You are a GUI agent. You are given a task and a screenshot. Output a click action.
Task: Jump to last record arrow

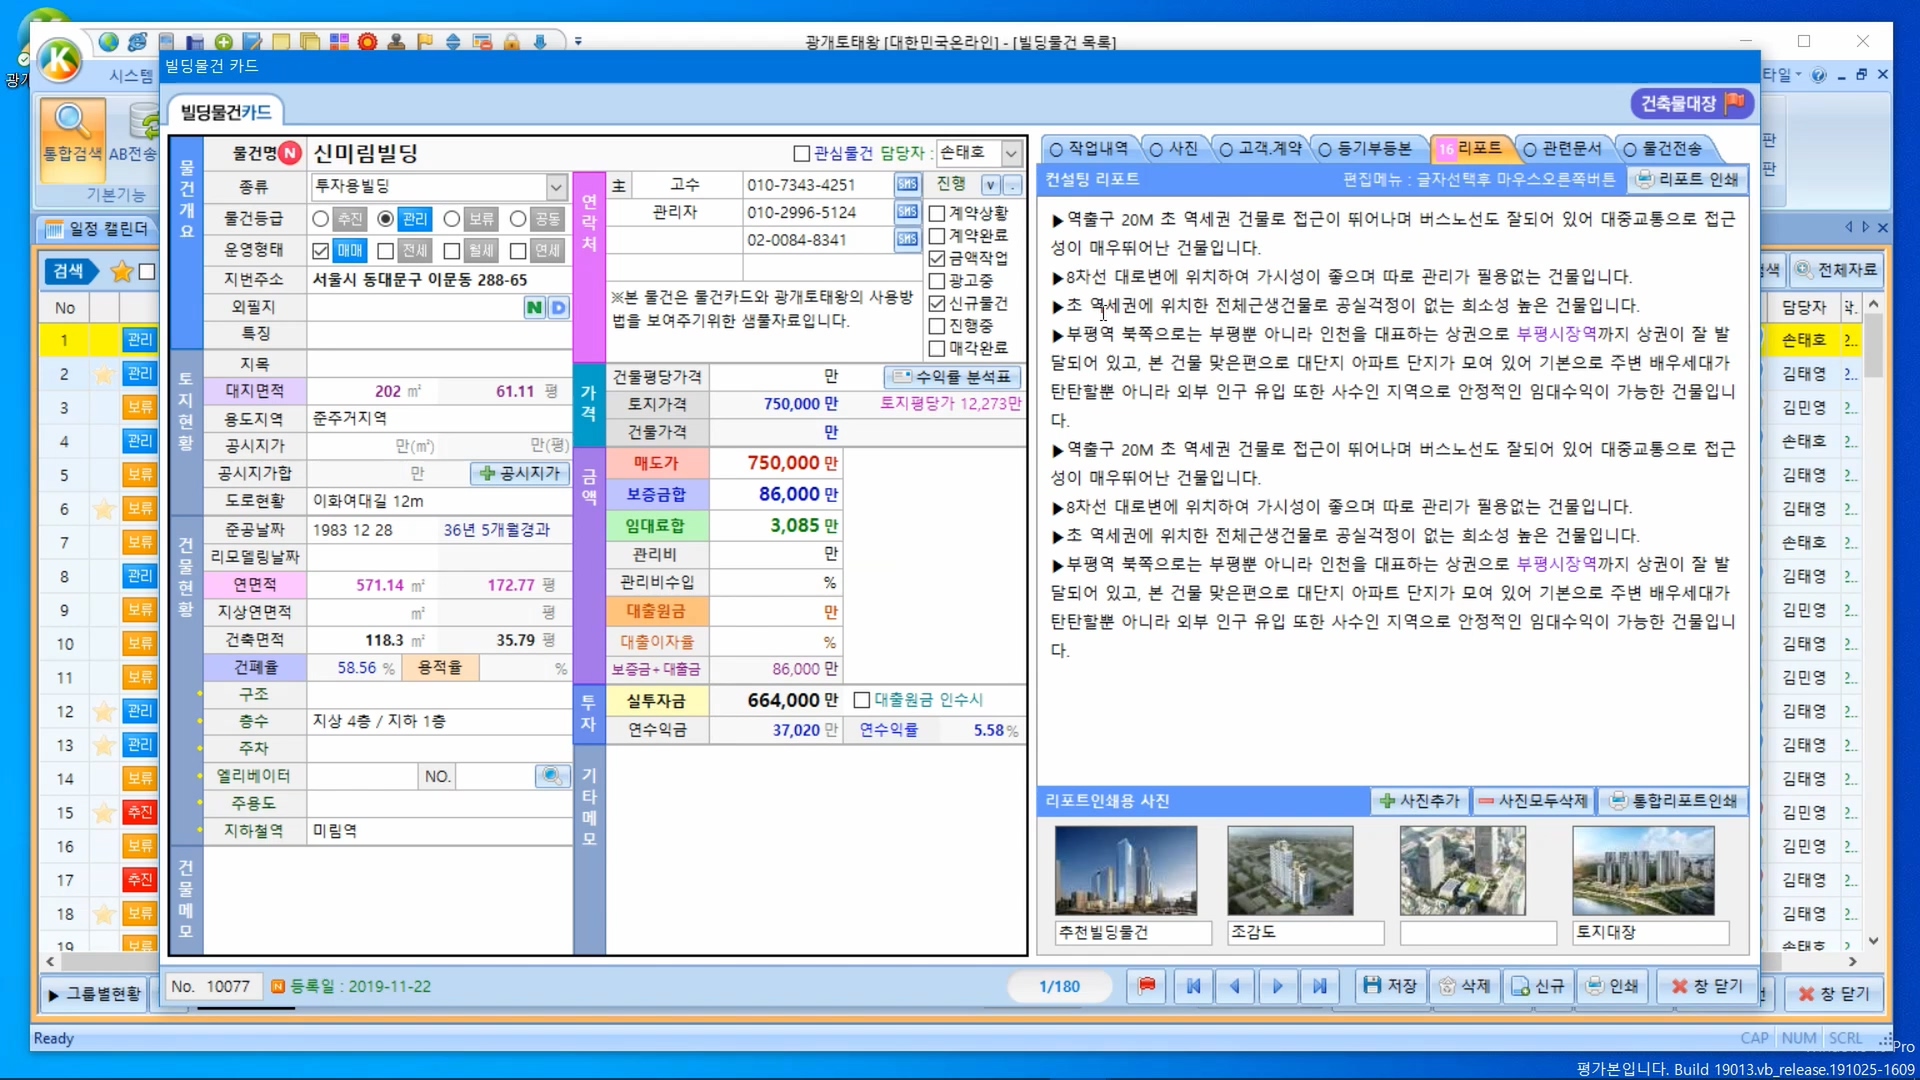[x=1319, y=986]
